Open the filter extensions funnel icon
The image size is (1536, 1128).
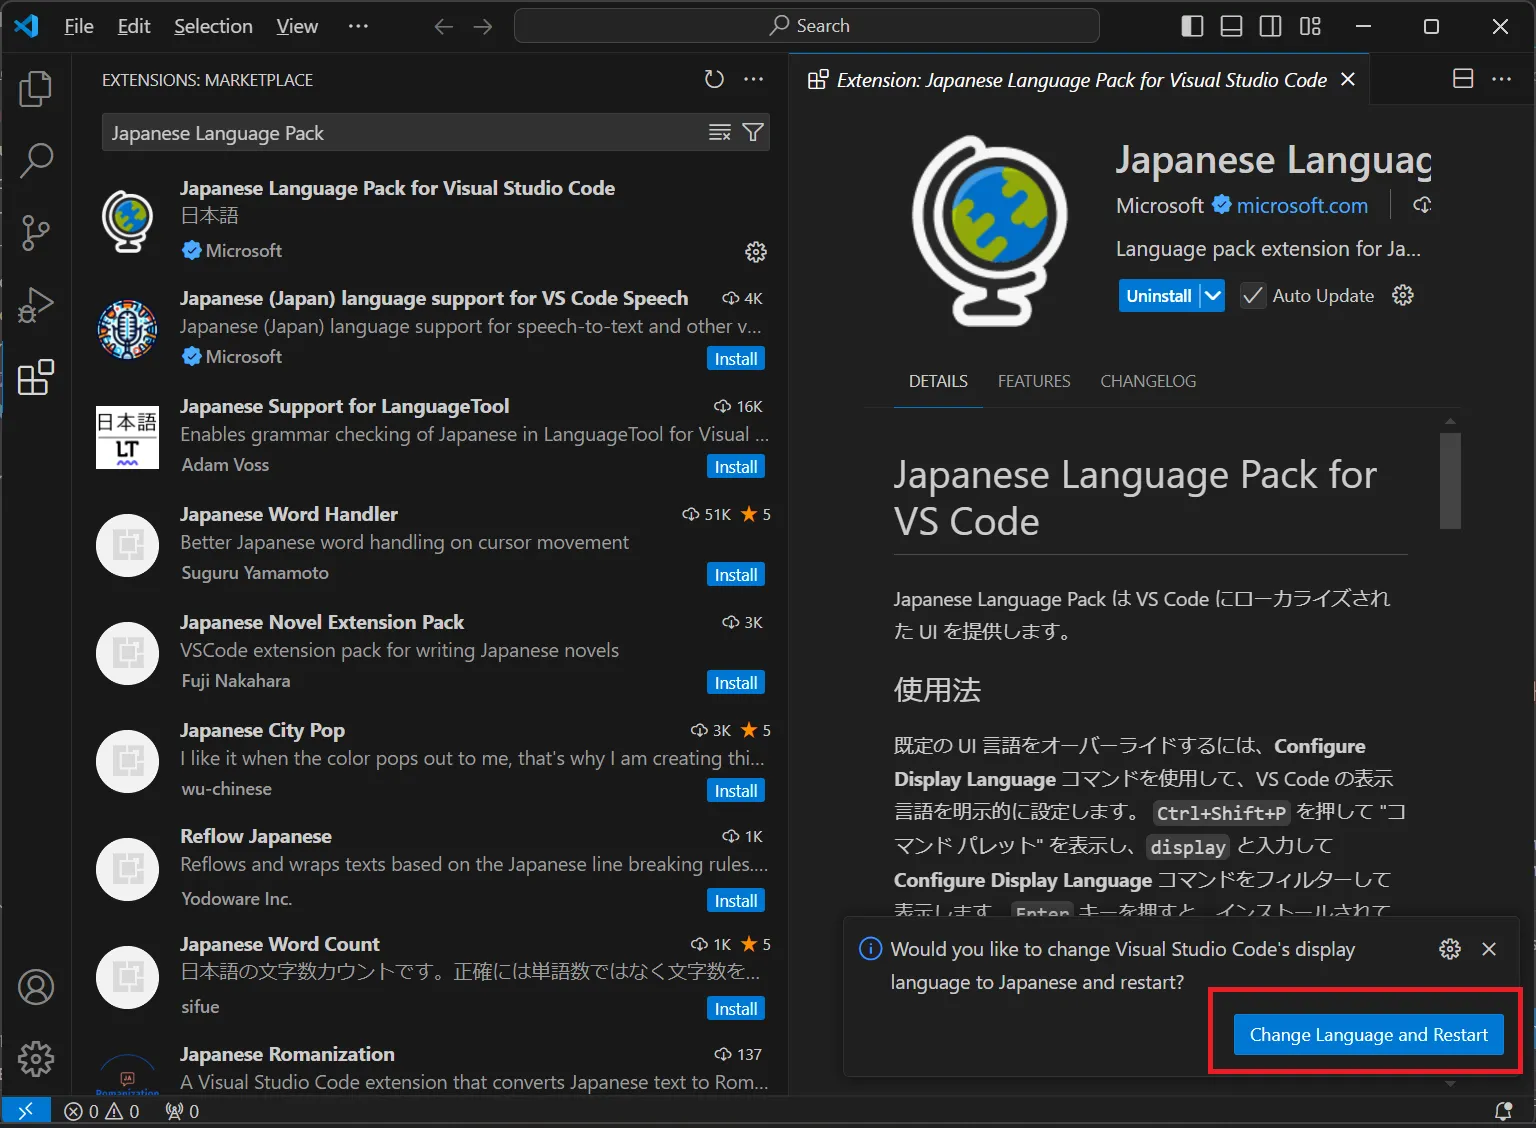[x=753, y=133]
